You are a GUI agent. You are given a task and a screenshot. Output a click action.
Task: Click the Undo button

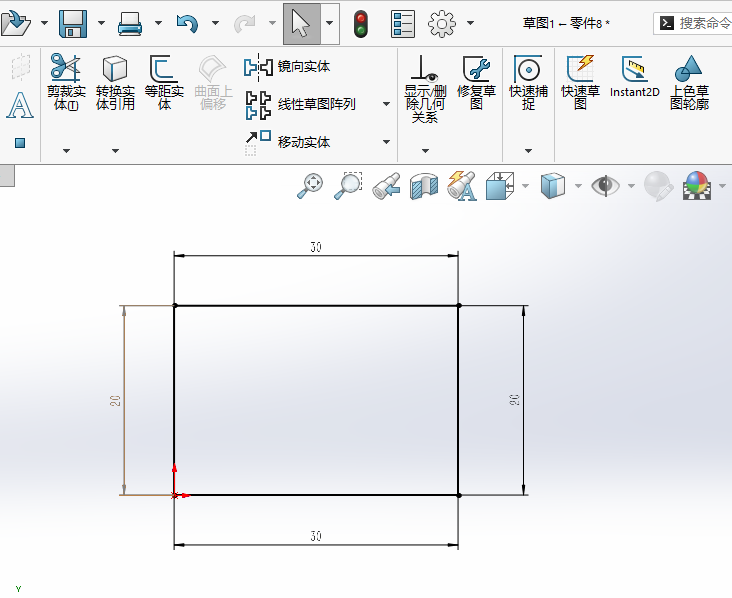187,23
